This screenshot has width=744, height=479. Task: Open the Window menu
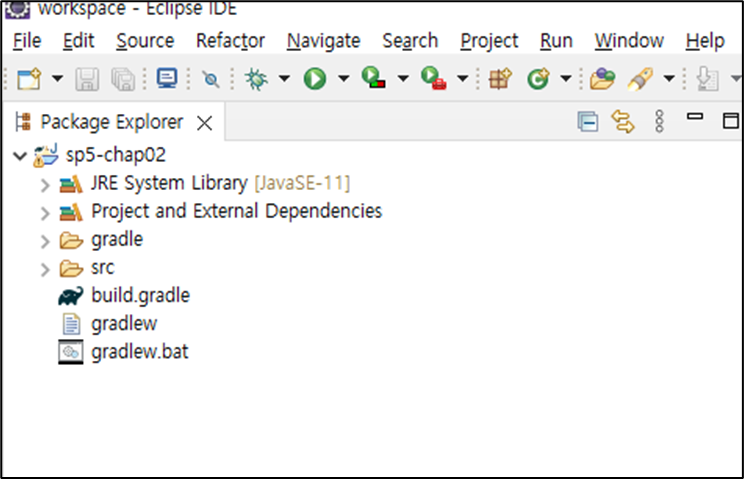[x=629, y=41]
